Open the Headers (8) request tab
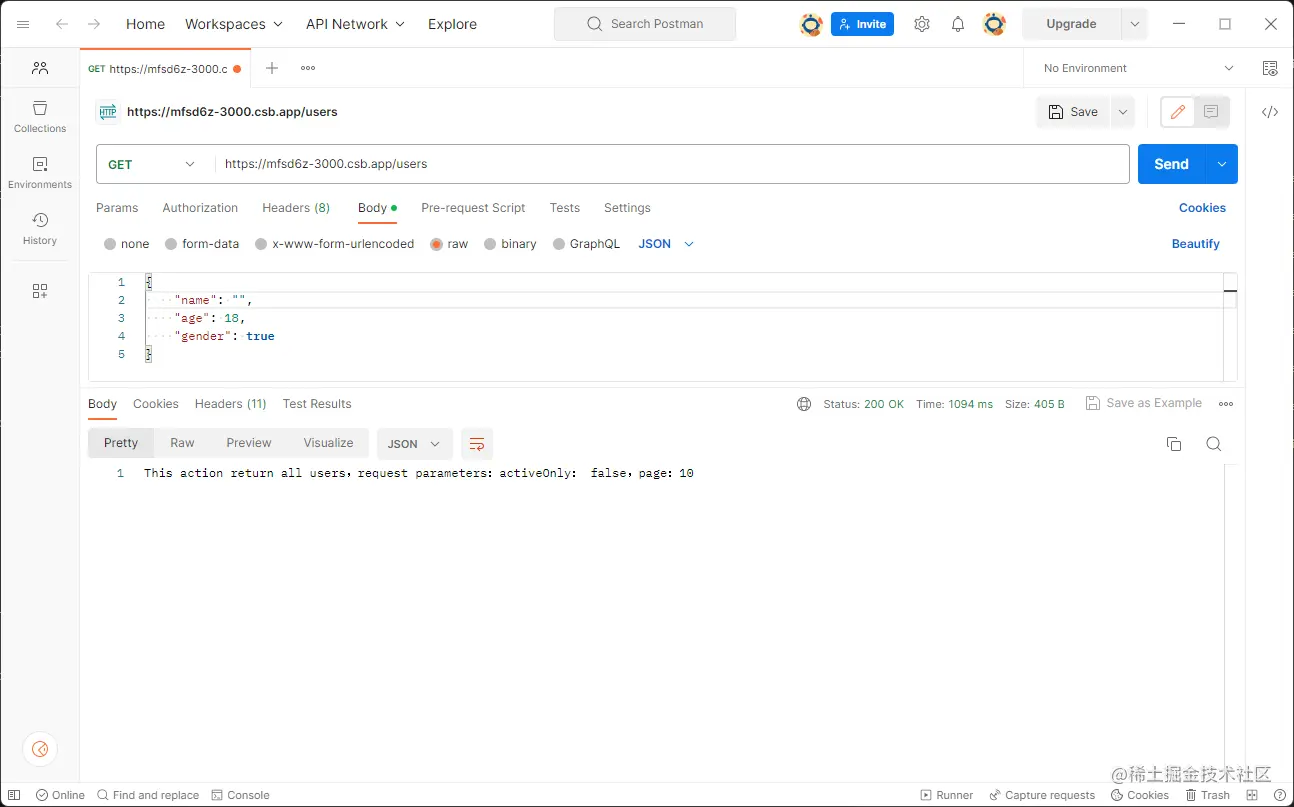Screen dimensions: 1294x807 point(296,208)
